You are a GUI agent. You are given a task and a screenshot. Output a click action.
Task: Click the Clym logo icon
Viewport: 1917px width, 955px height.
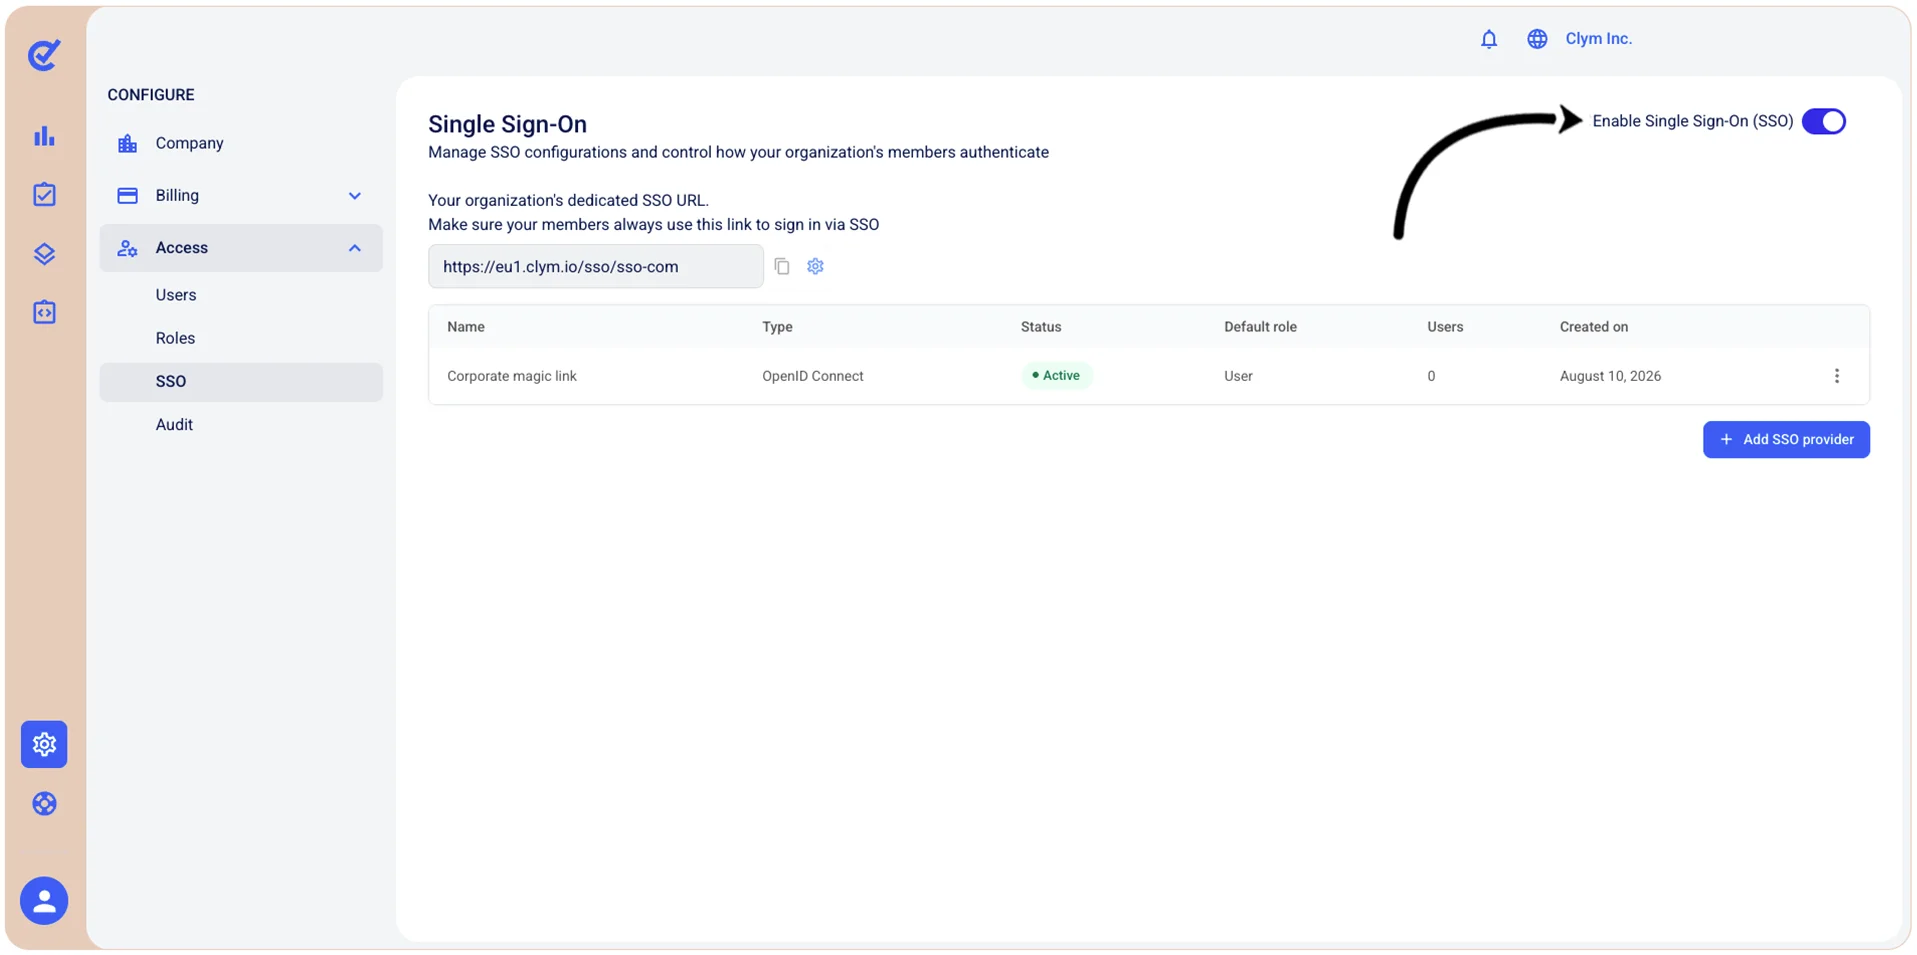point(44,54)
